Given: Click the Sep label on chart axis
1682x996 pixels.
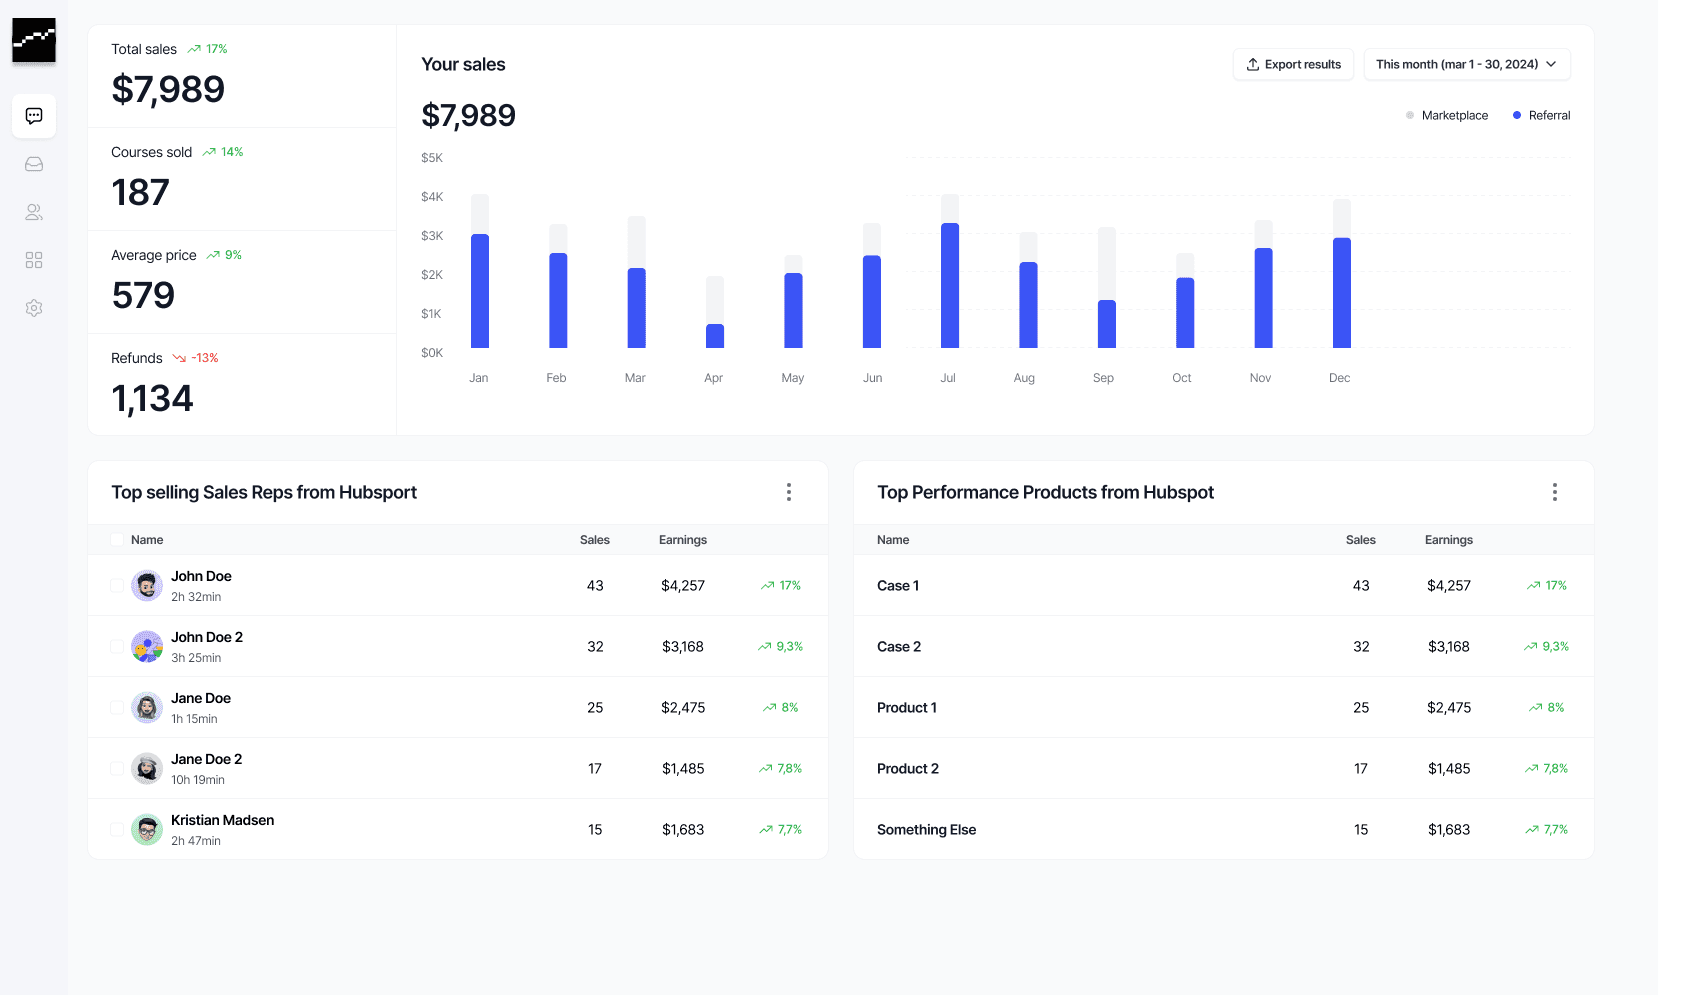Looking at the screenshot, I should (x=1103, y=378).
